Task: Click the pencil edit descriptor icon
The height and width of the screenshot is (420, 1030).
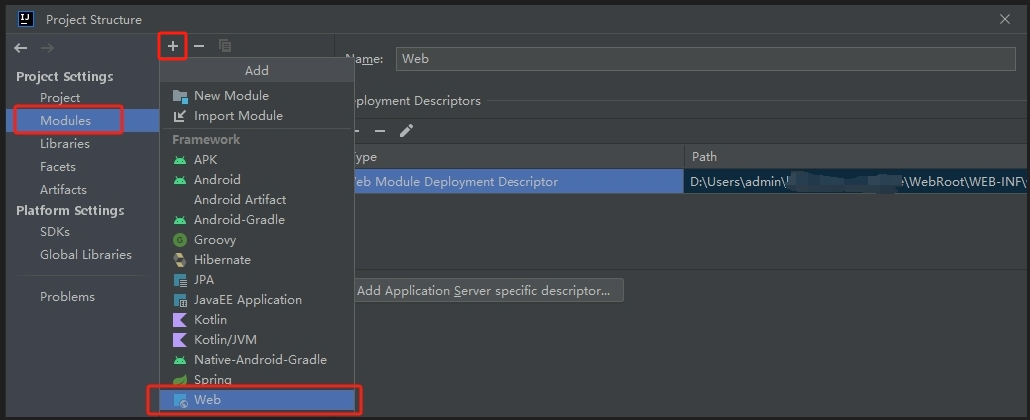Action: 406,131
